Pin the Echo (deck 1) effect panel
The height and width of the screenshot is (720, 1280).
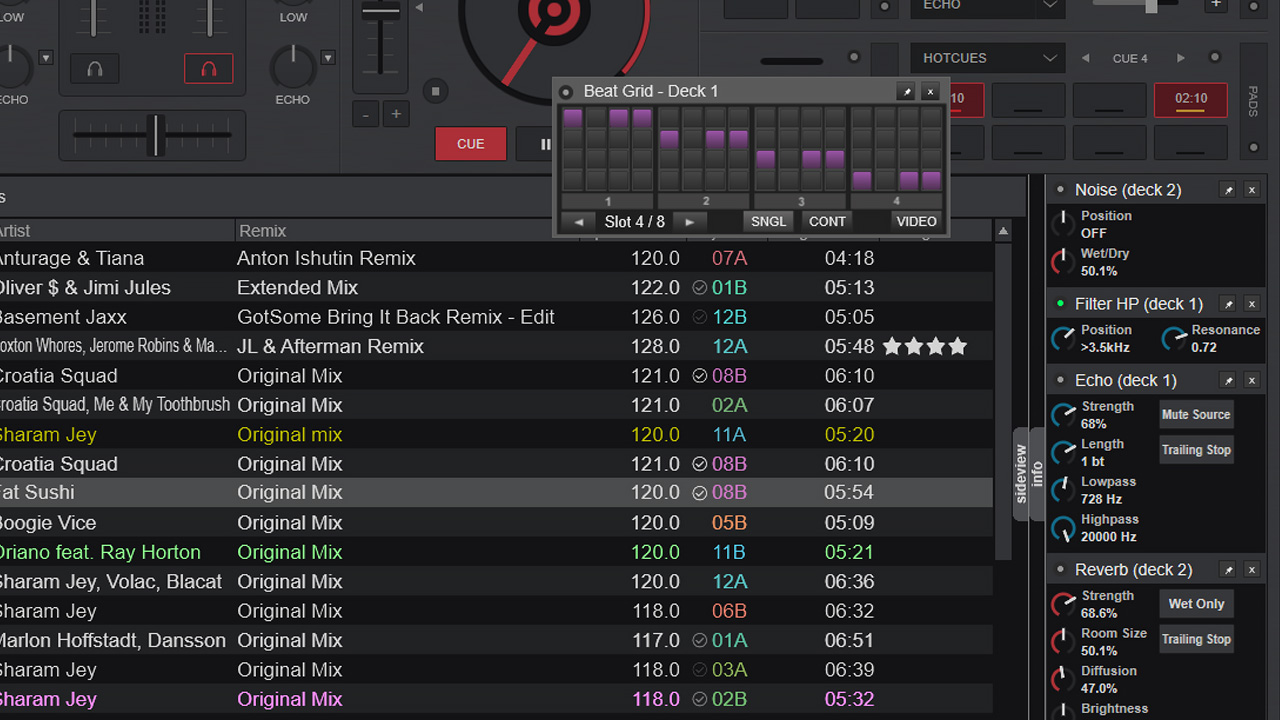click(1227, 380)
